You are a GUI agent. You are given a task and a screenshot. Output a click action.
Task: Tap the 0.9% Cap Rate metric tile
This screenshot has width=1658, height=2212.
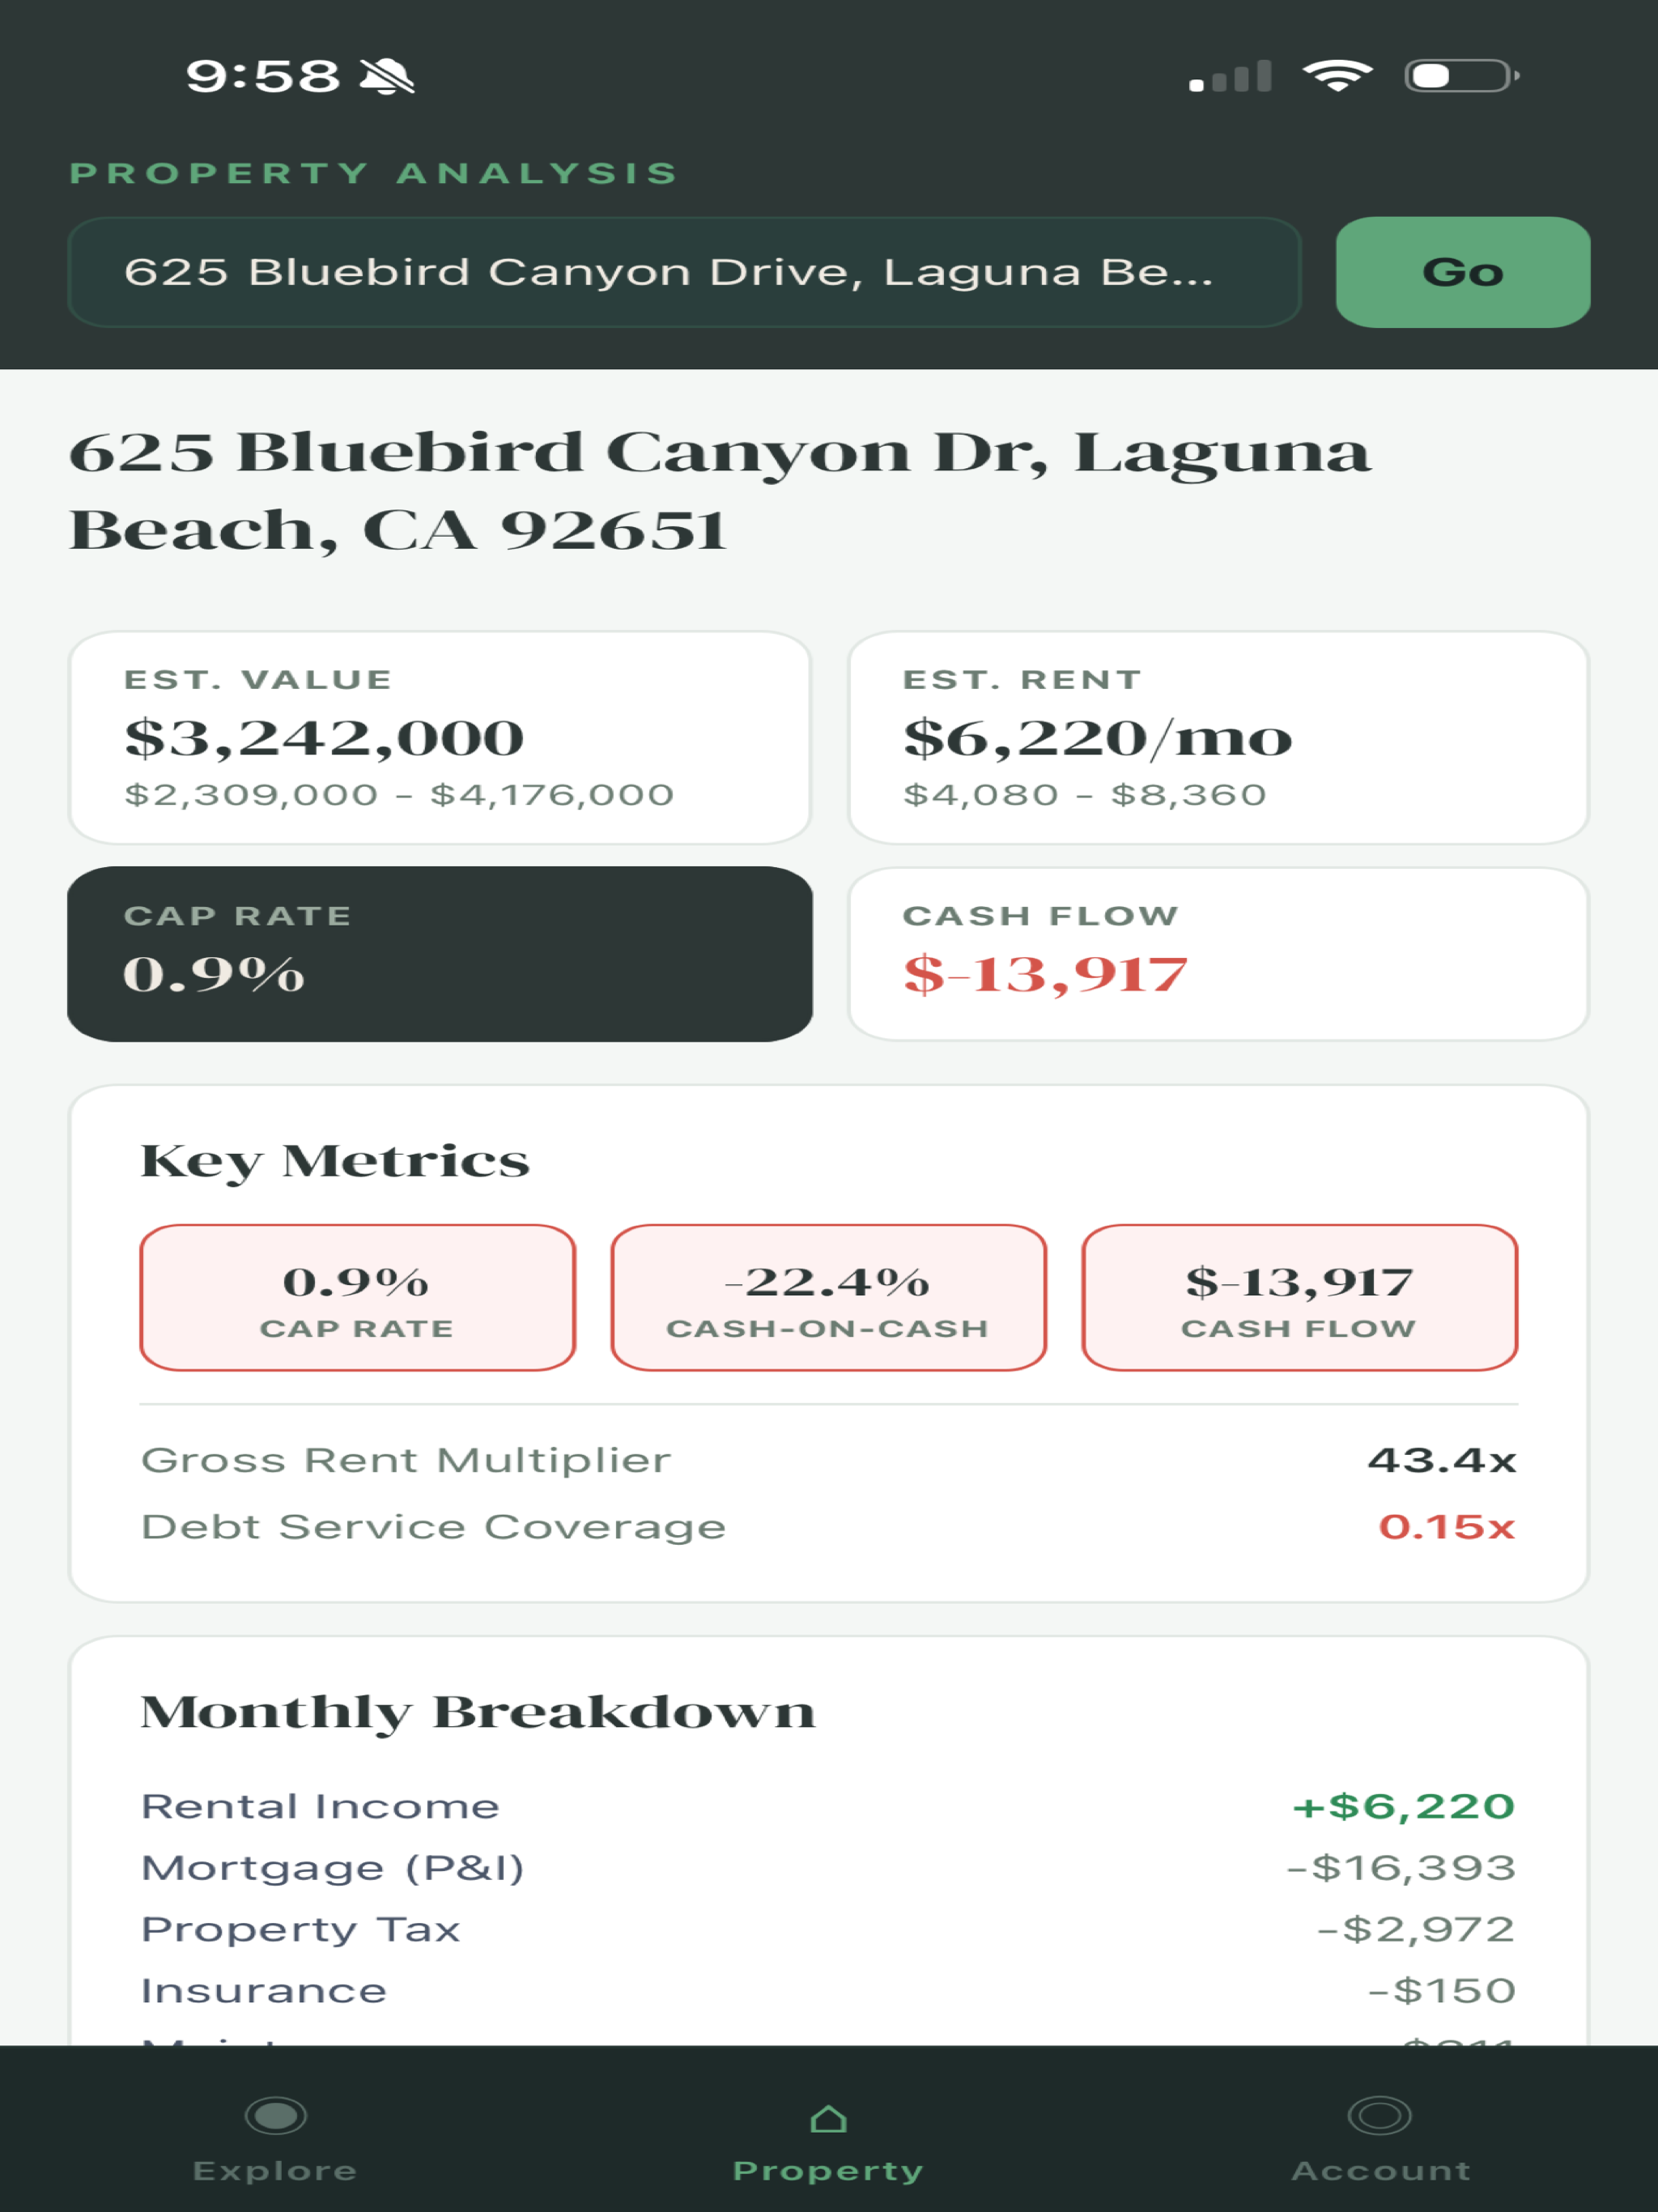coord(357,1297)
